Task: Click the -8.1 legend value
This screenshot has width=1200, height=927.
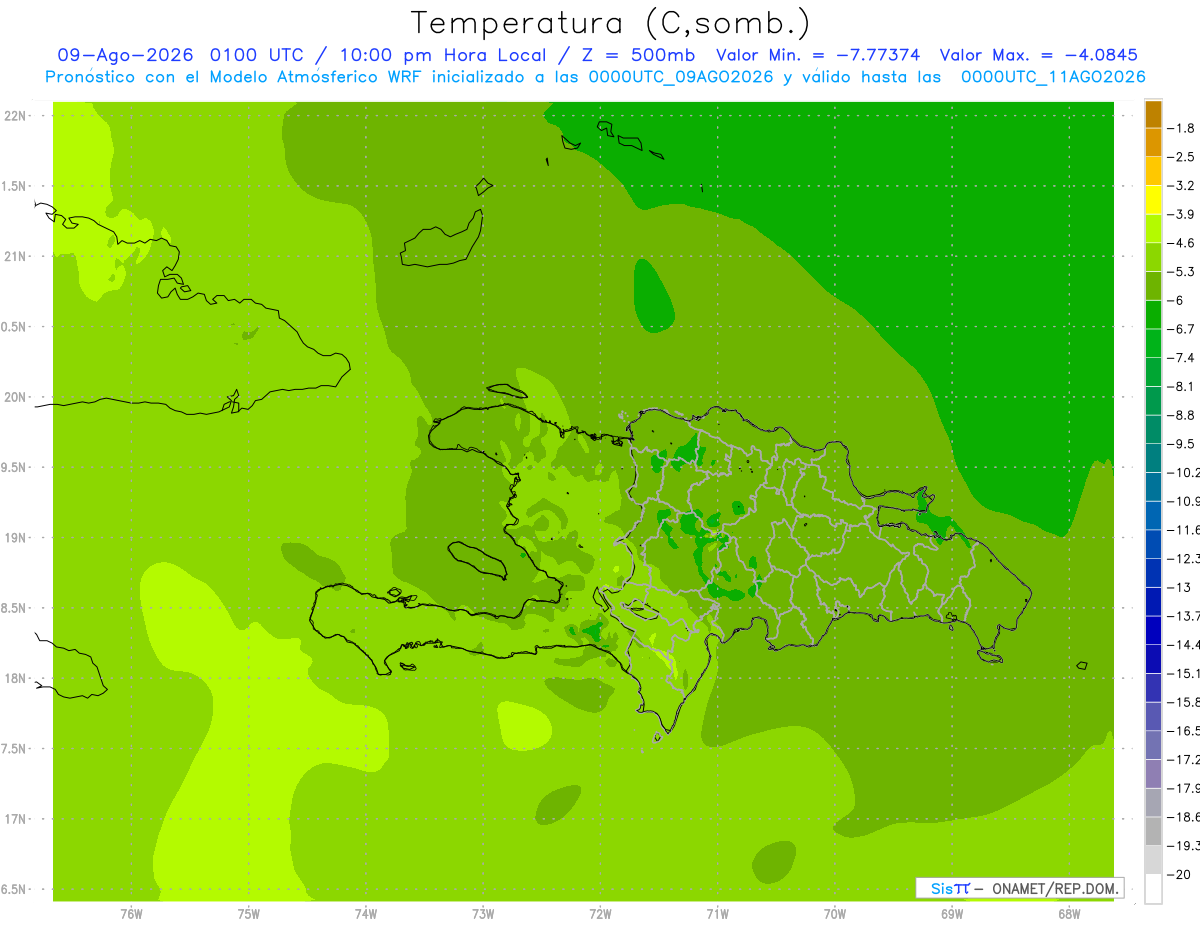Action: click(x=1180, y=386)
